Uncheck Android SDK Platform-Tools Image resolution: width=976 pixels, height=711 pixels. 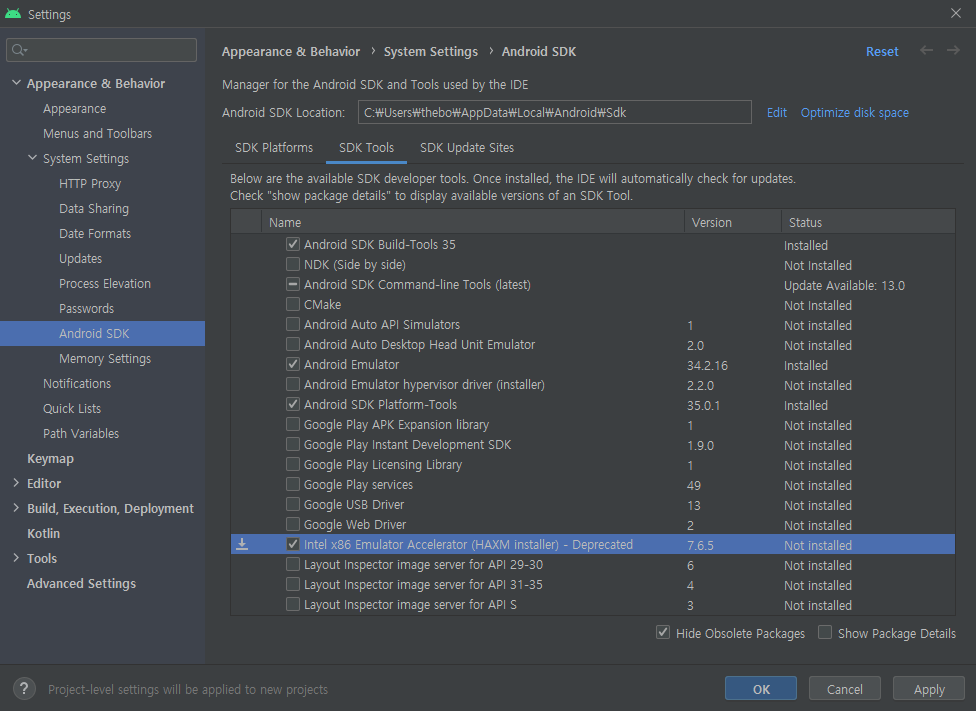(x=293, y=404)
